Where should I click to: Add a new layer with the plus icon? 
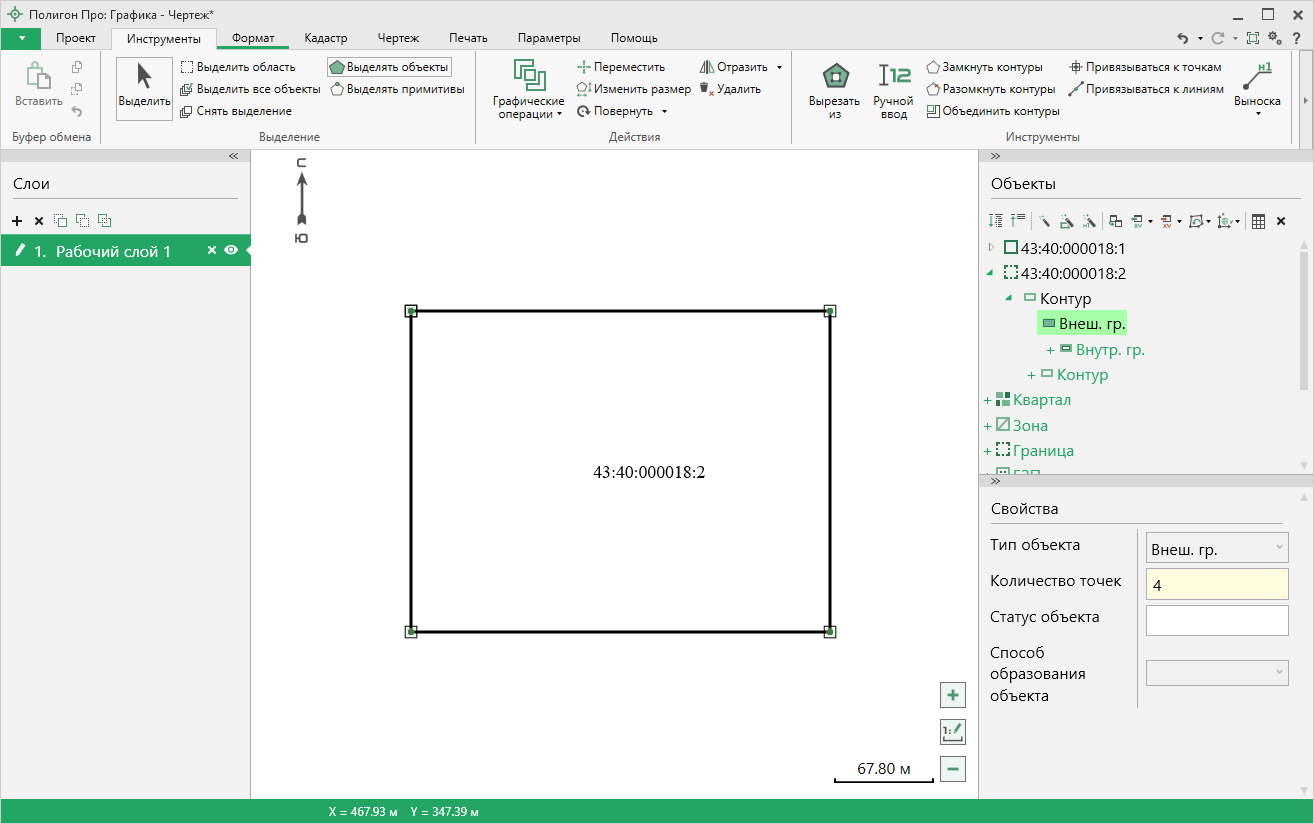tap(17, 221)
